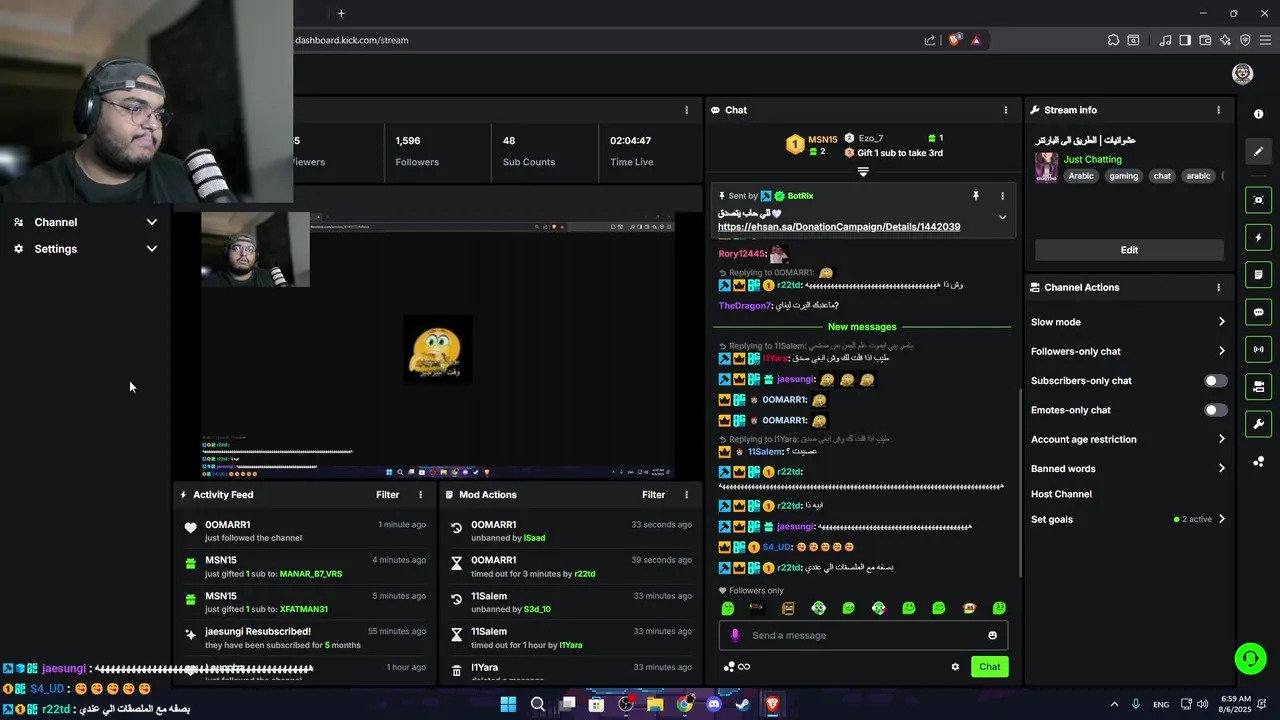Click username r22td in Mod Actions
The image size is (1280, 720).
584,574
